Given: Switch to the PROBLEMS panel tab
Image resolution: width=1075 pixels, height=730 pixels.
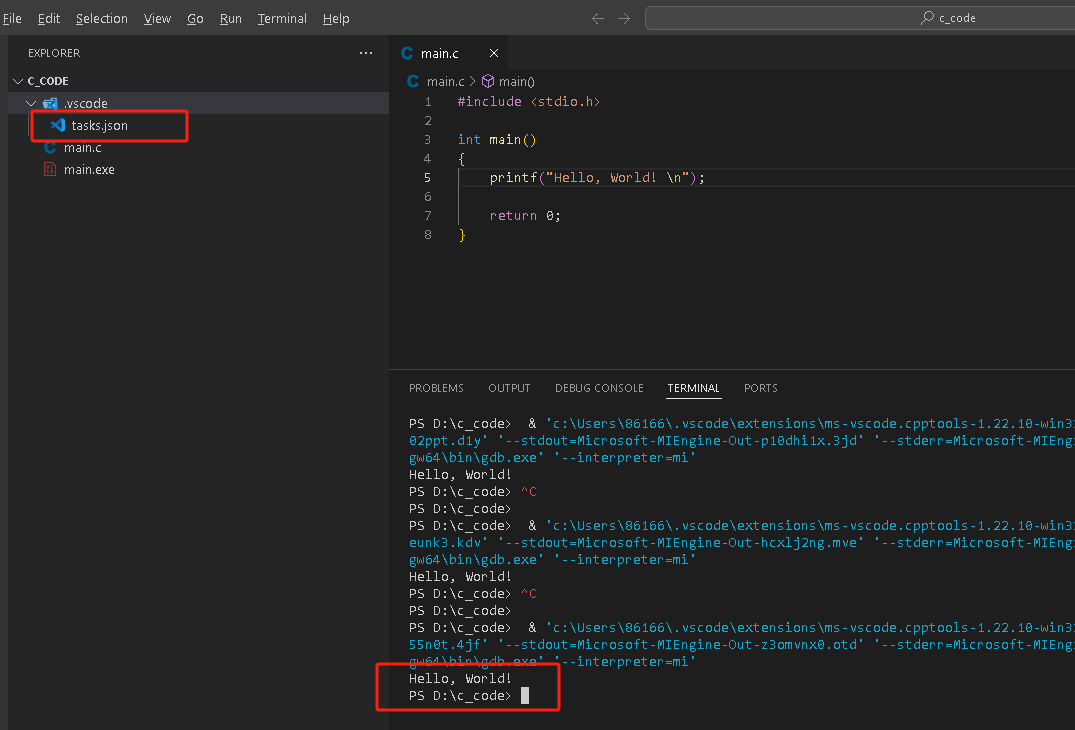Looking at the screenshot, I should 436,388.
